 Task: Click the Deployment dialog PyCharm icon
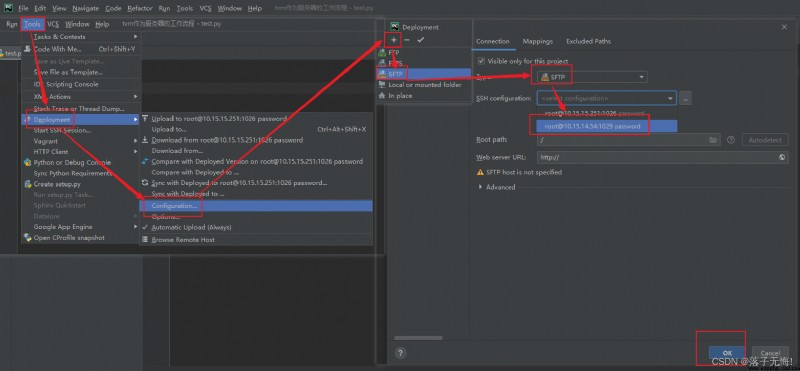point(394,27)
